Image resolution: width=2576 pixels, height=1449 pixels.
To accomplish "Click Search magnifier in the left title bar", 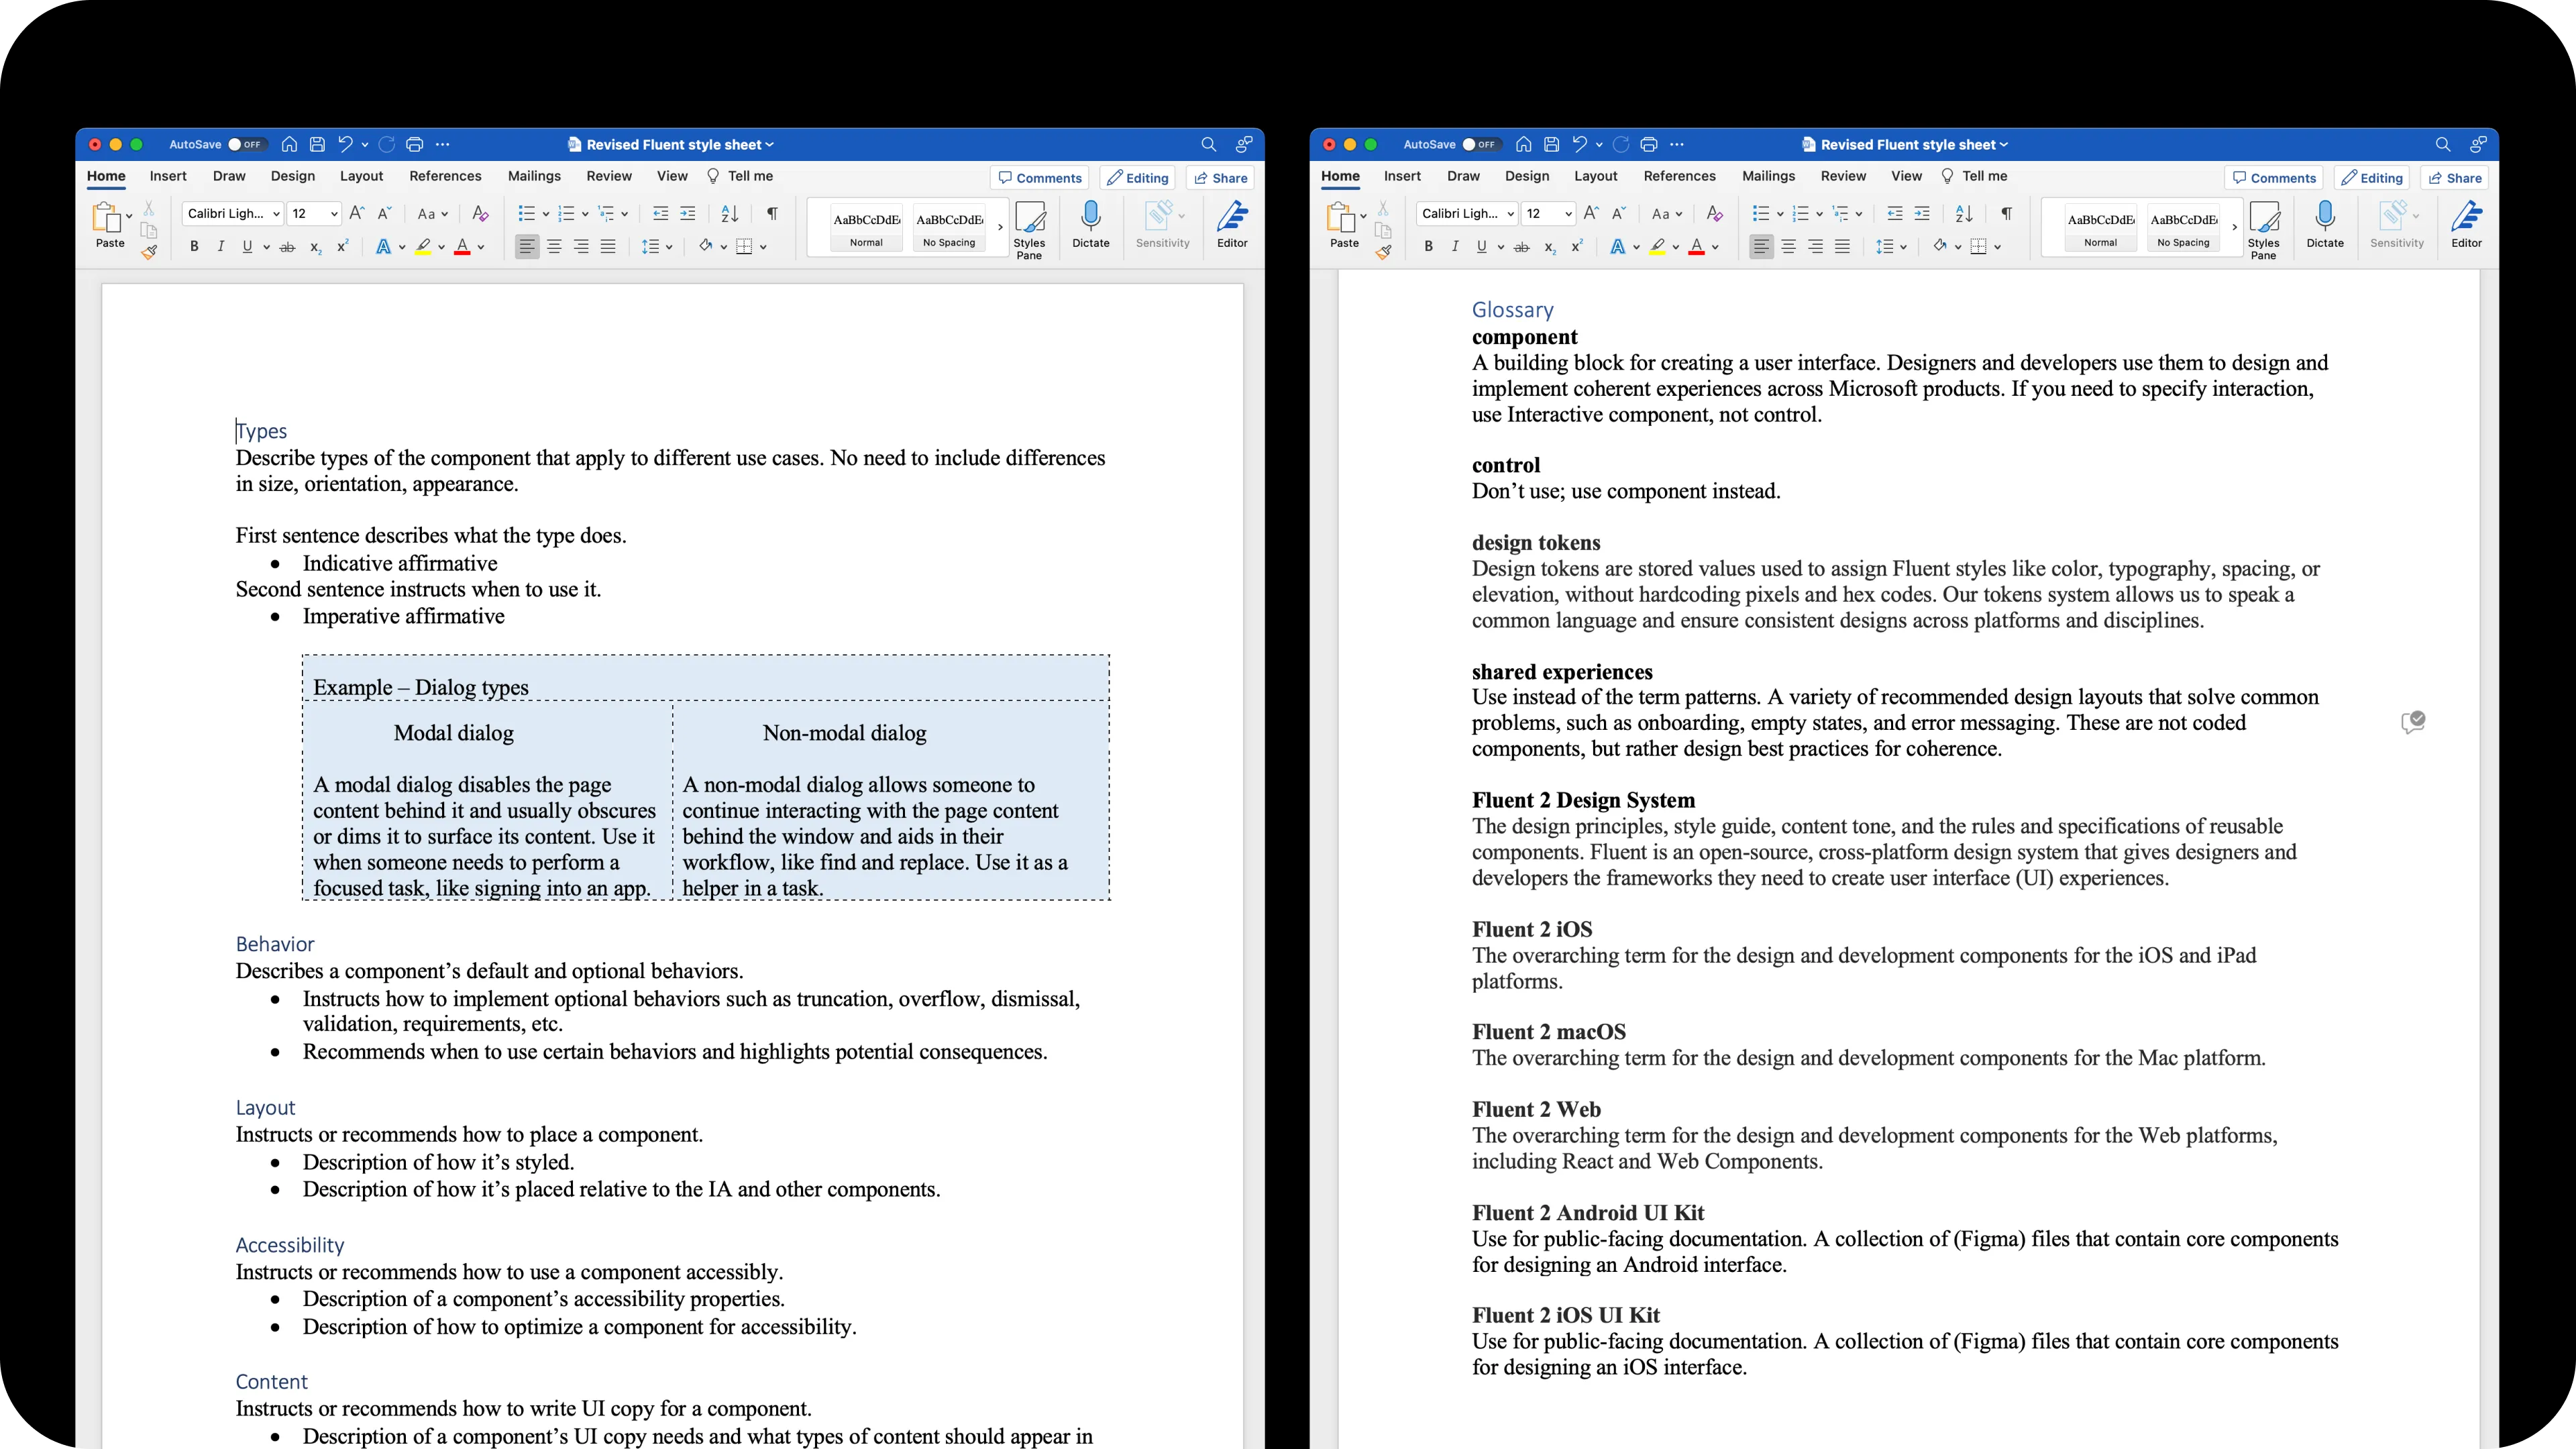I will point(1208,144).
